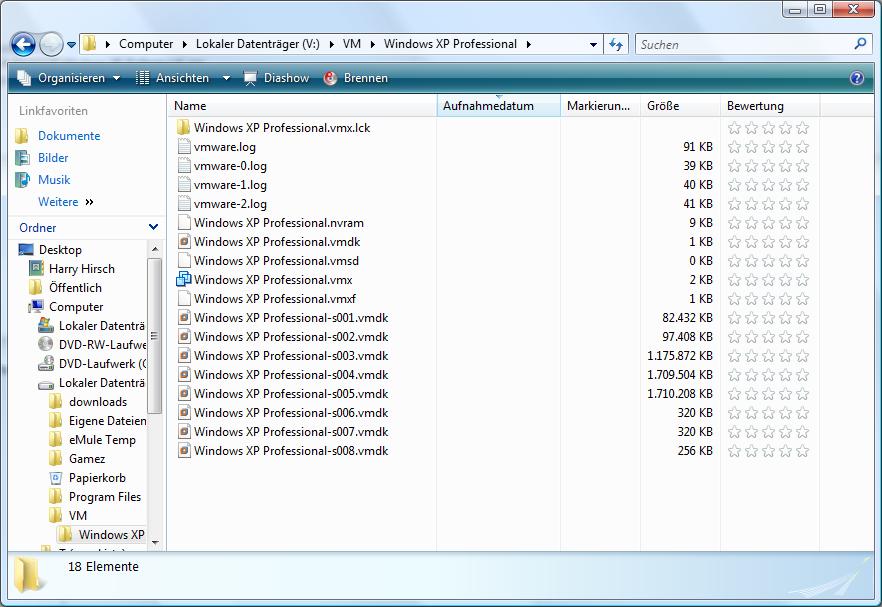Click the Ansichten button

pyautogui.click(x=173, y=78)
